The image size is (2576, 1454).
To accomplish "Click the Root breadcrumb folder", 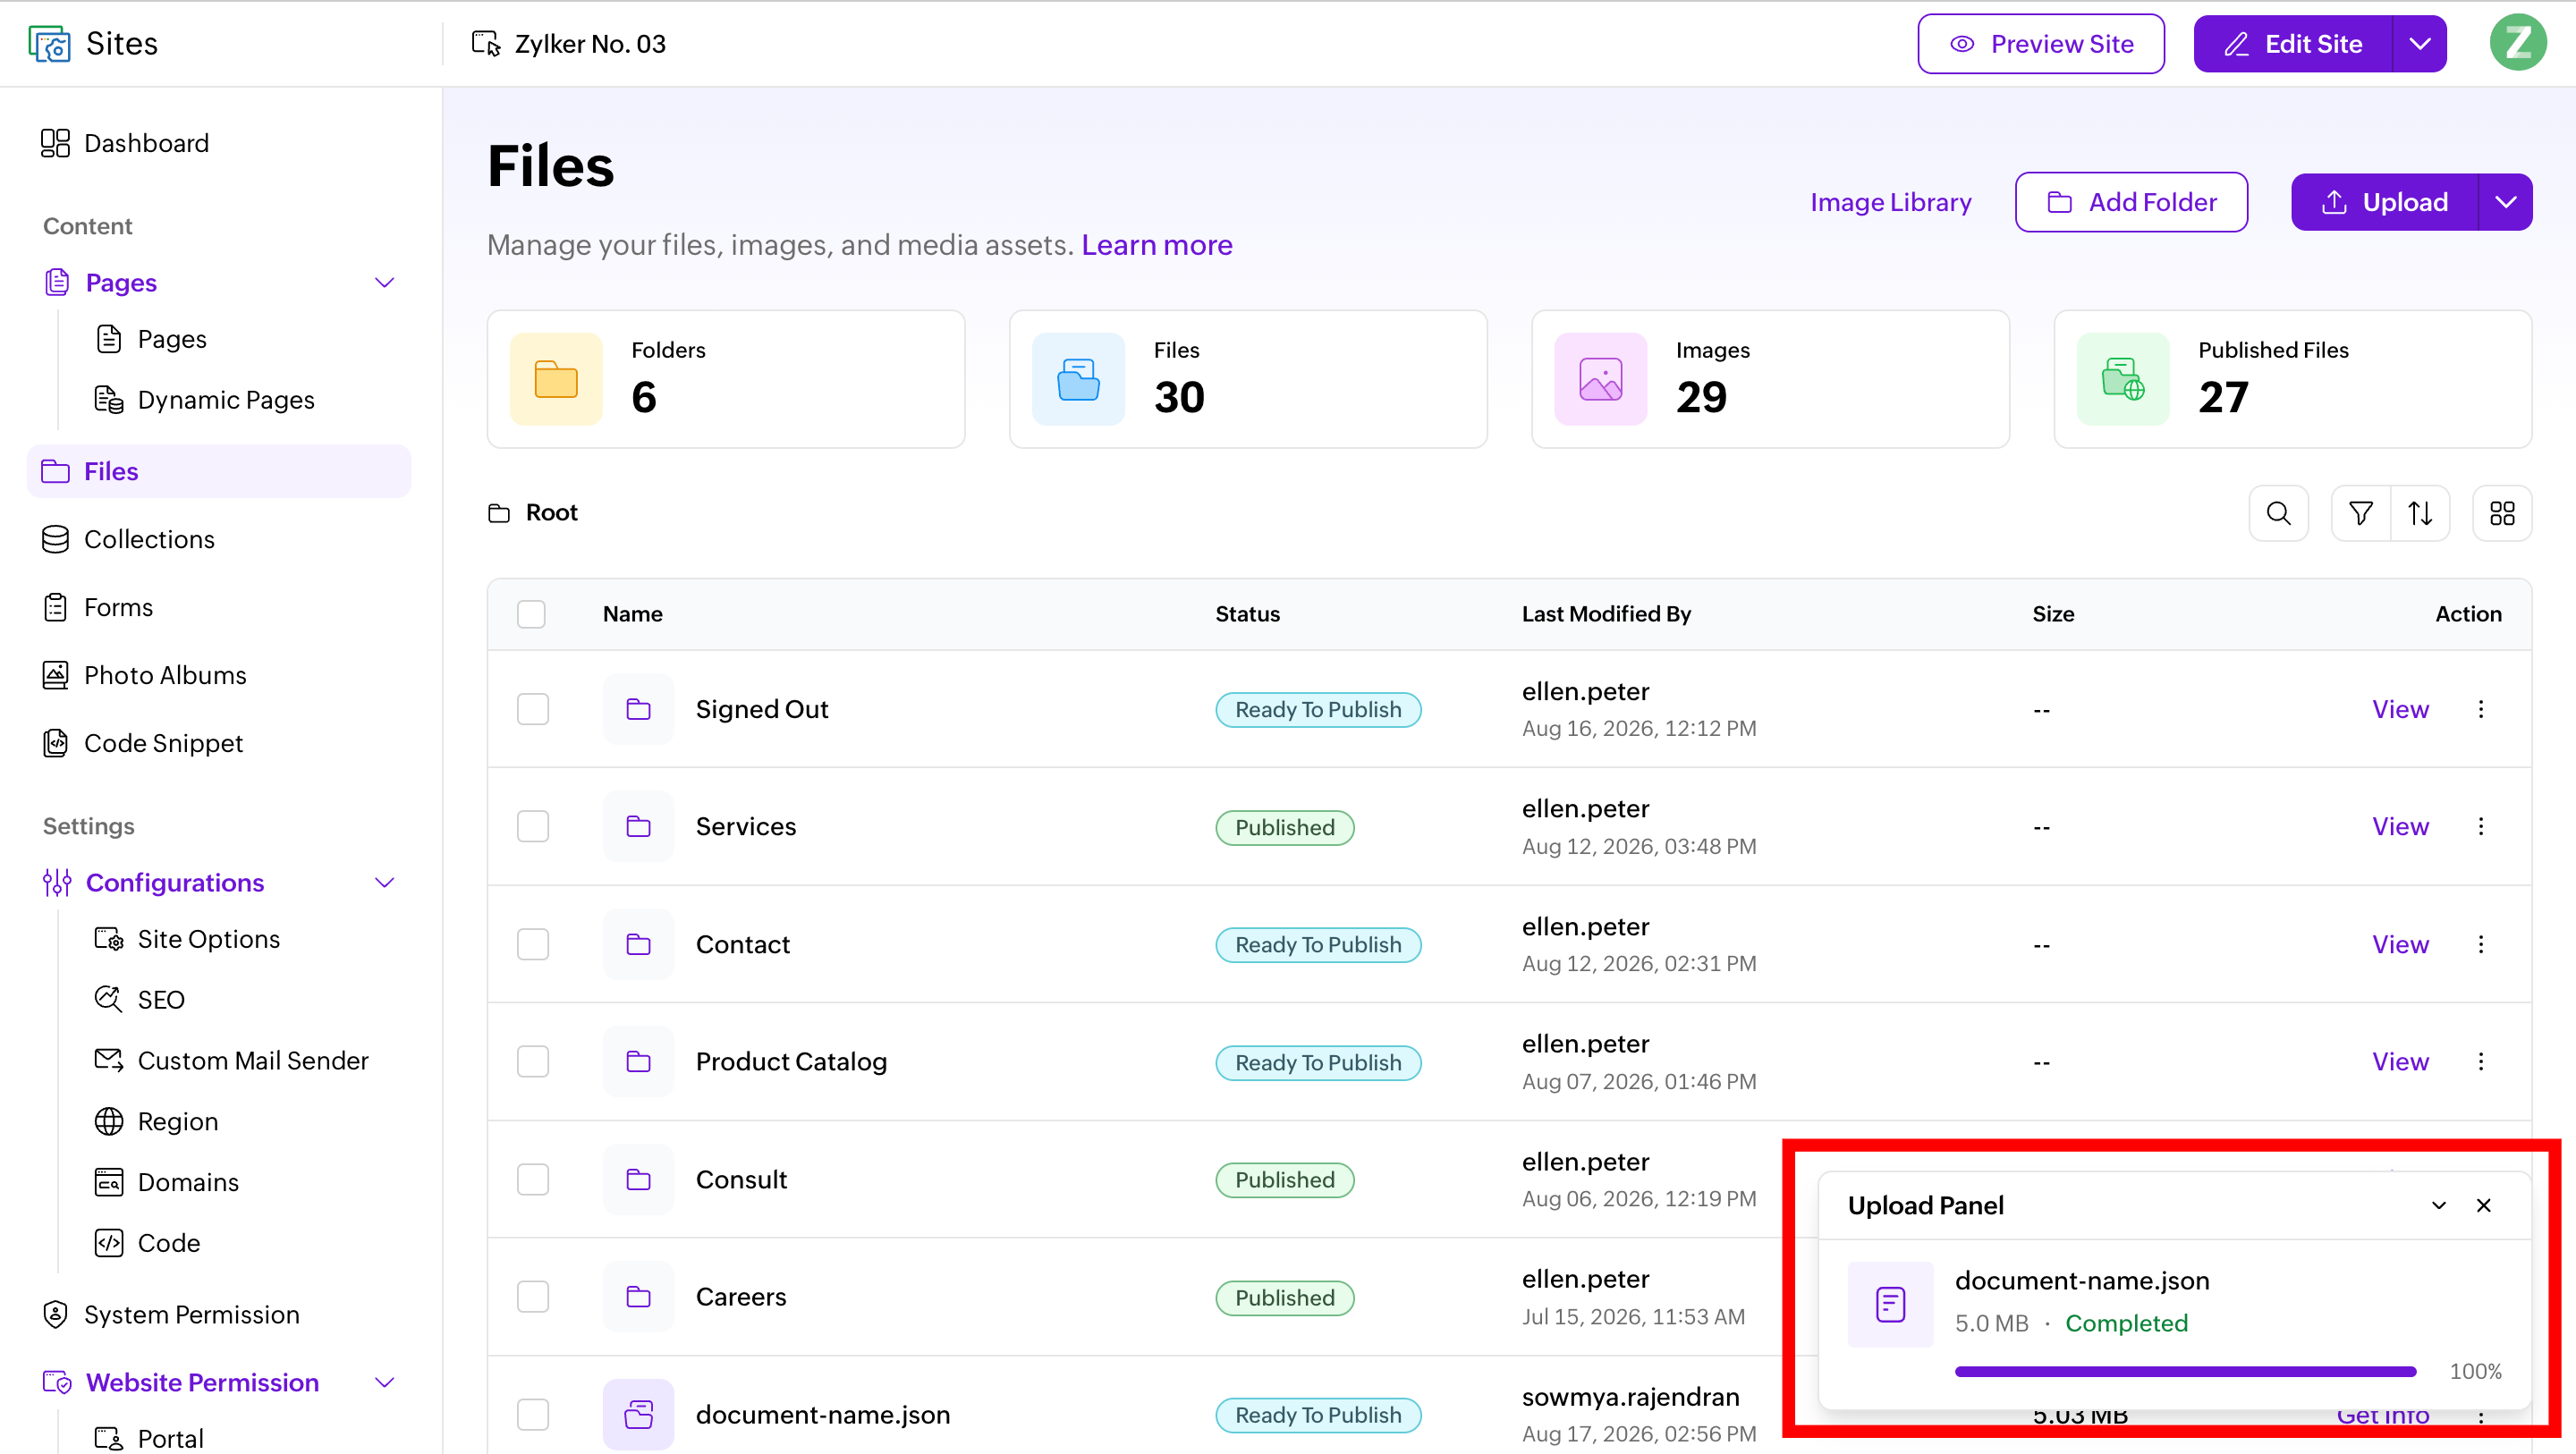I will (533, 513).
